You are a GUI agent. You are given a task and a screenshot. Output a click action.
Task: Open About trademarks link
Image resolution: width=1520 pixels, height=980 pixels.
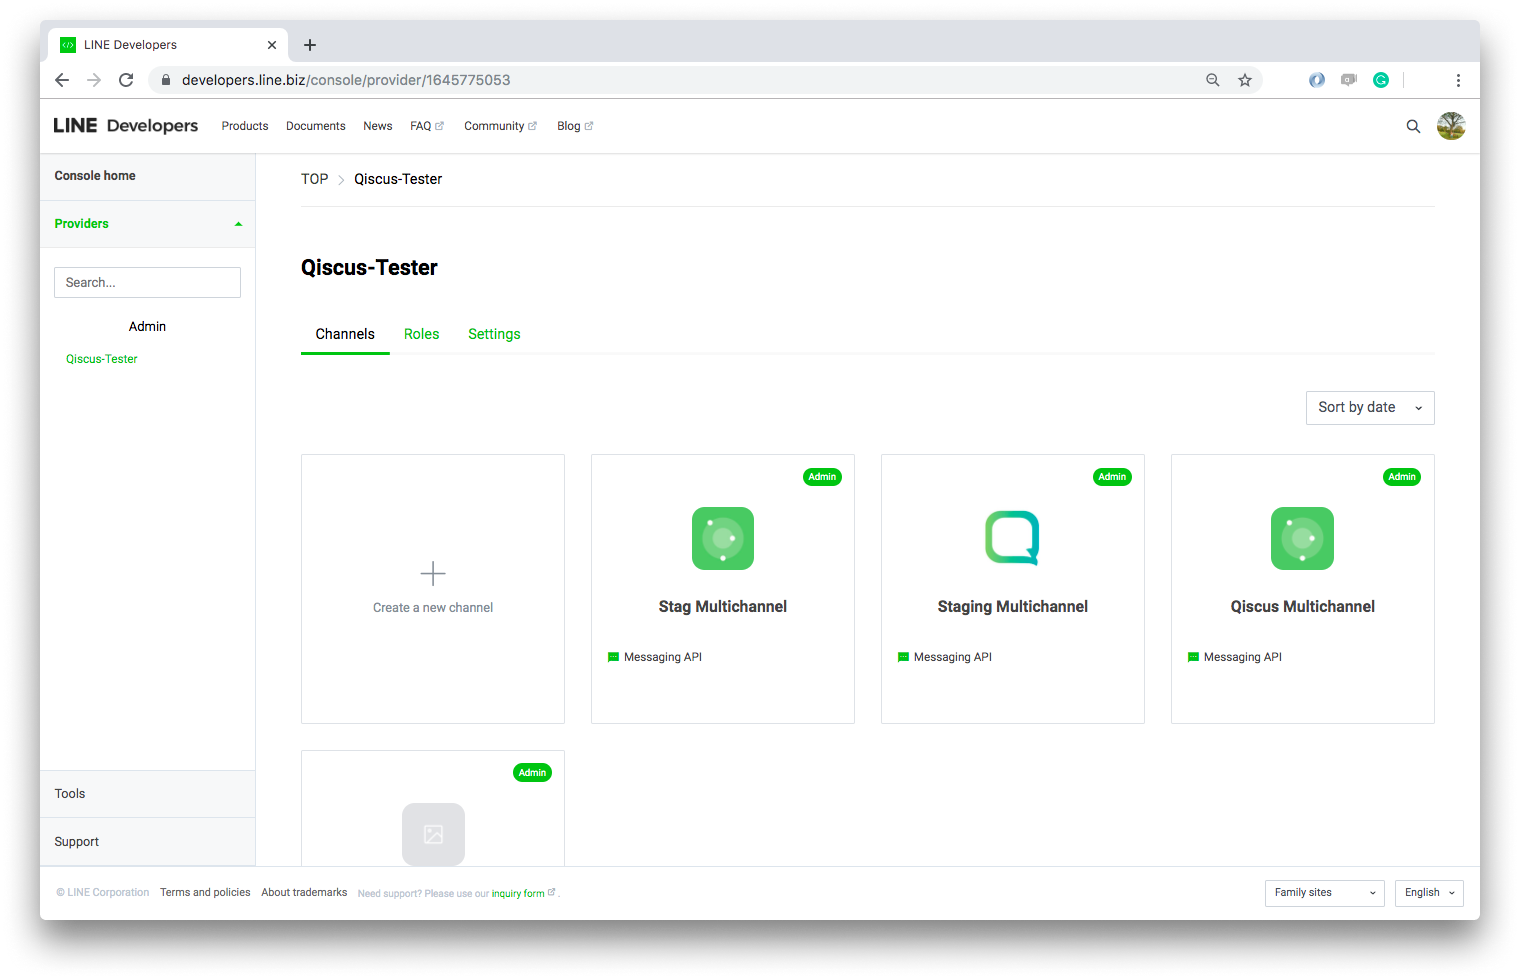[x=304, y=893]
